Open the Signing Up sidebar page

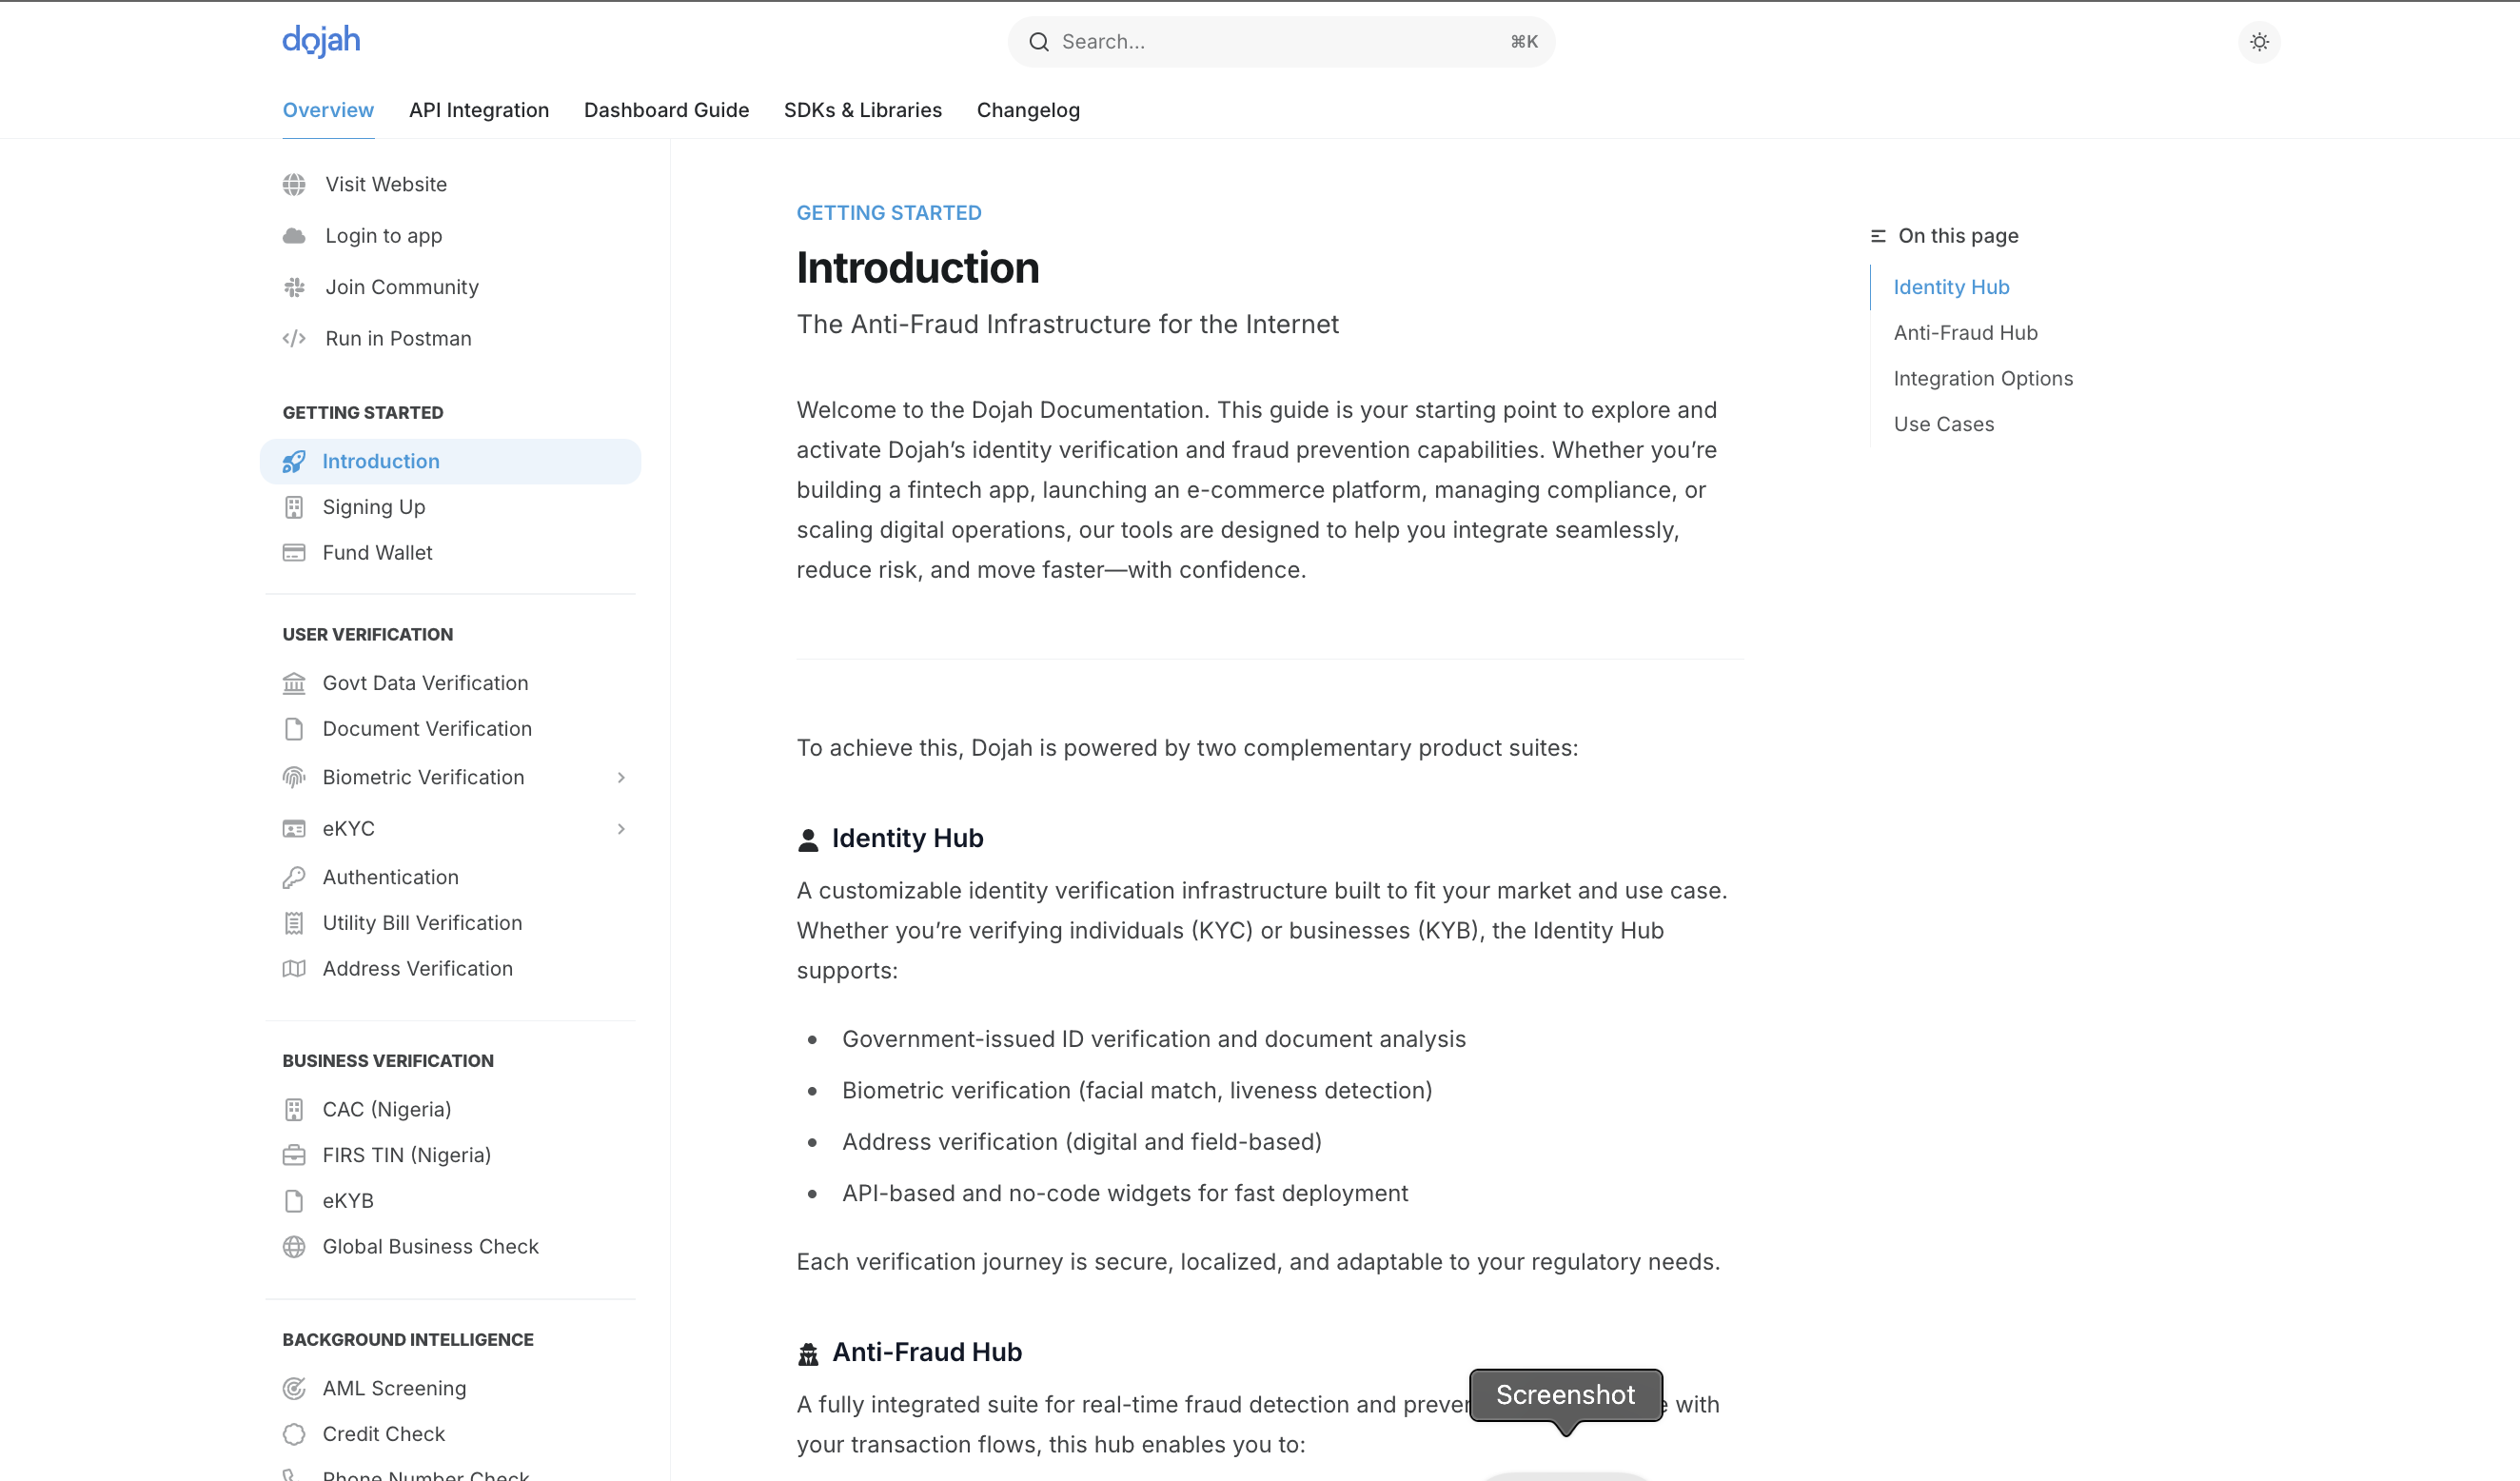tap(374, 507)
